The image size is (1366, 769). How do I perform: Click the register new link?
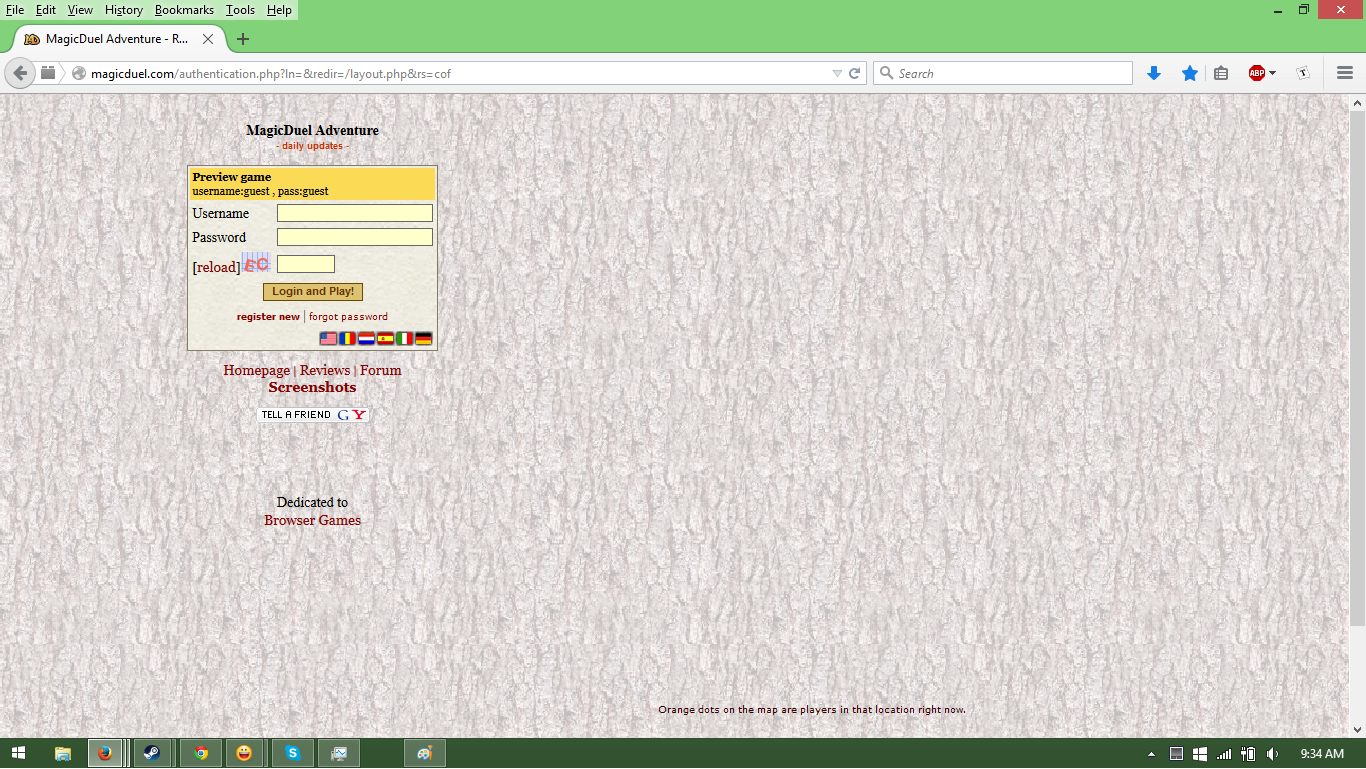[x=268, y=317]
